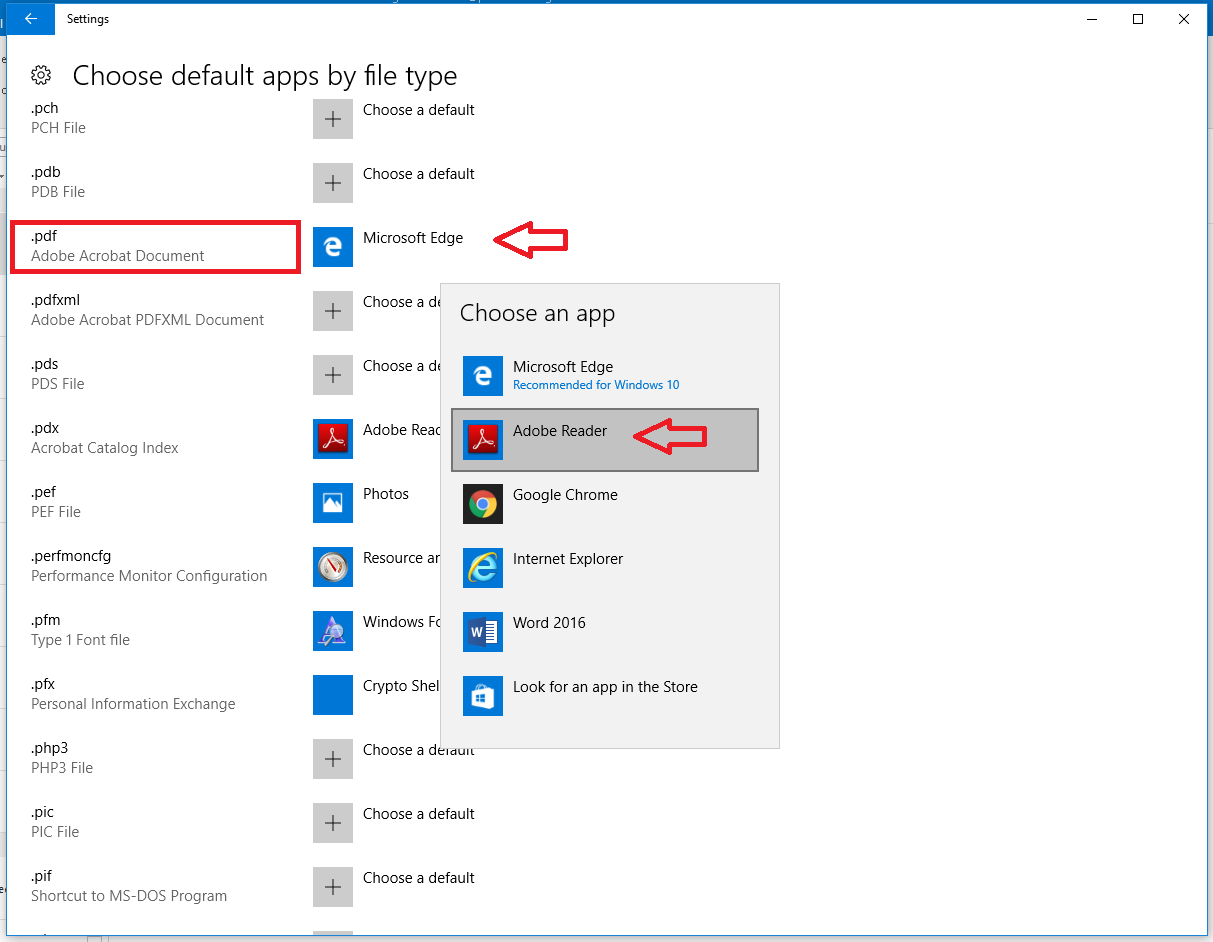
Task: Click the Word 2016 icon
Action: click(483, 632)
